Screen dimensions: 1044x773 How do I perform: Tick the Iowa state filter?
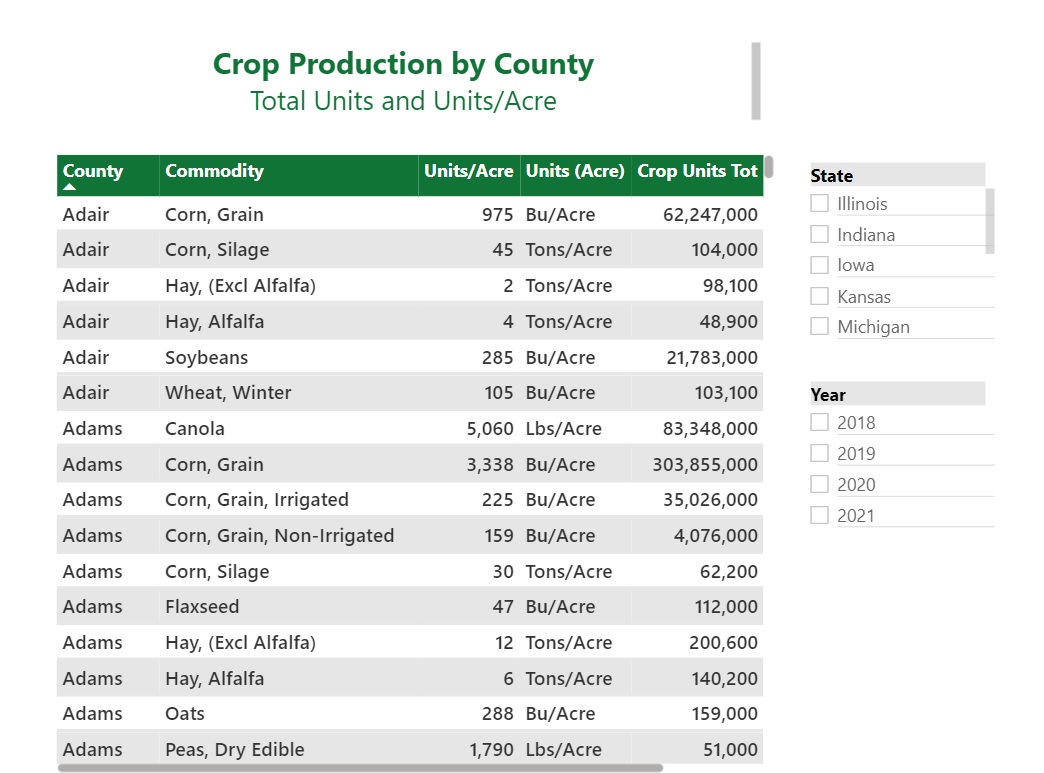point(820,265)
